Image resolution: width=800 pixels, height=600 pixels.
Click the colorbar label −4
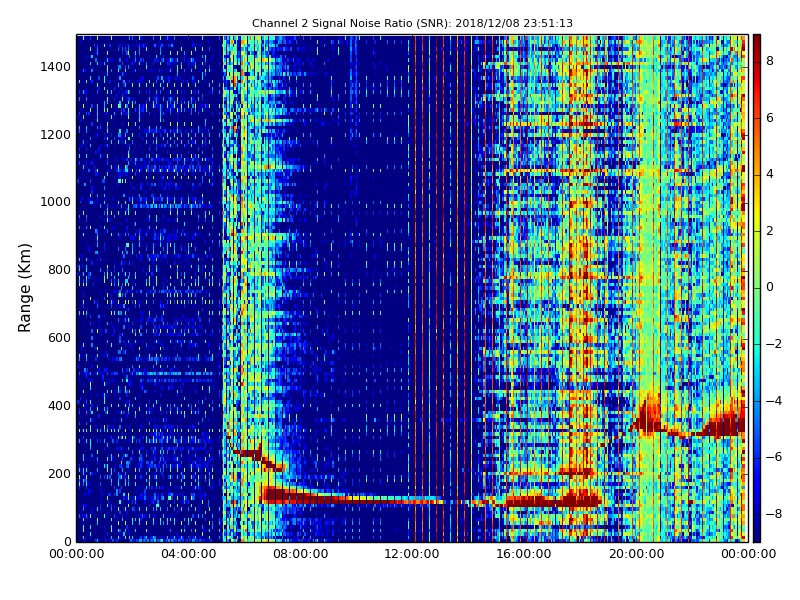(x=773, y=401)
